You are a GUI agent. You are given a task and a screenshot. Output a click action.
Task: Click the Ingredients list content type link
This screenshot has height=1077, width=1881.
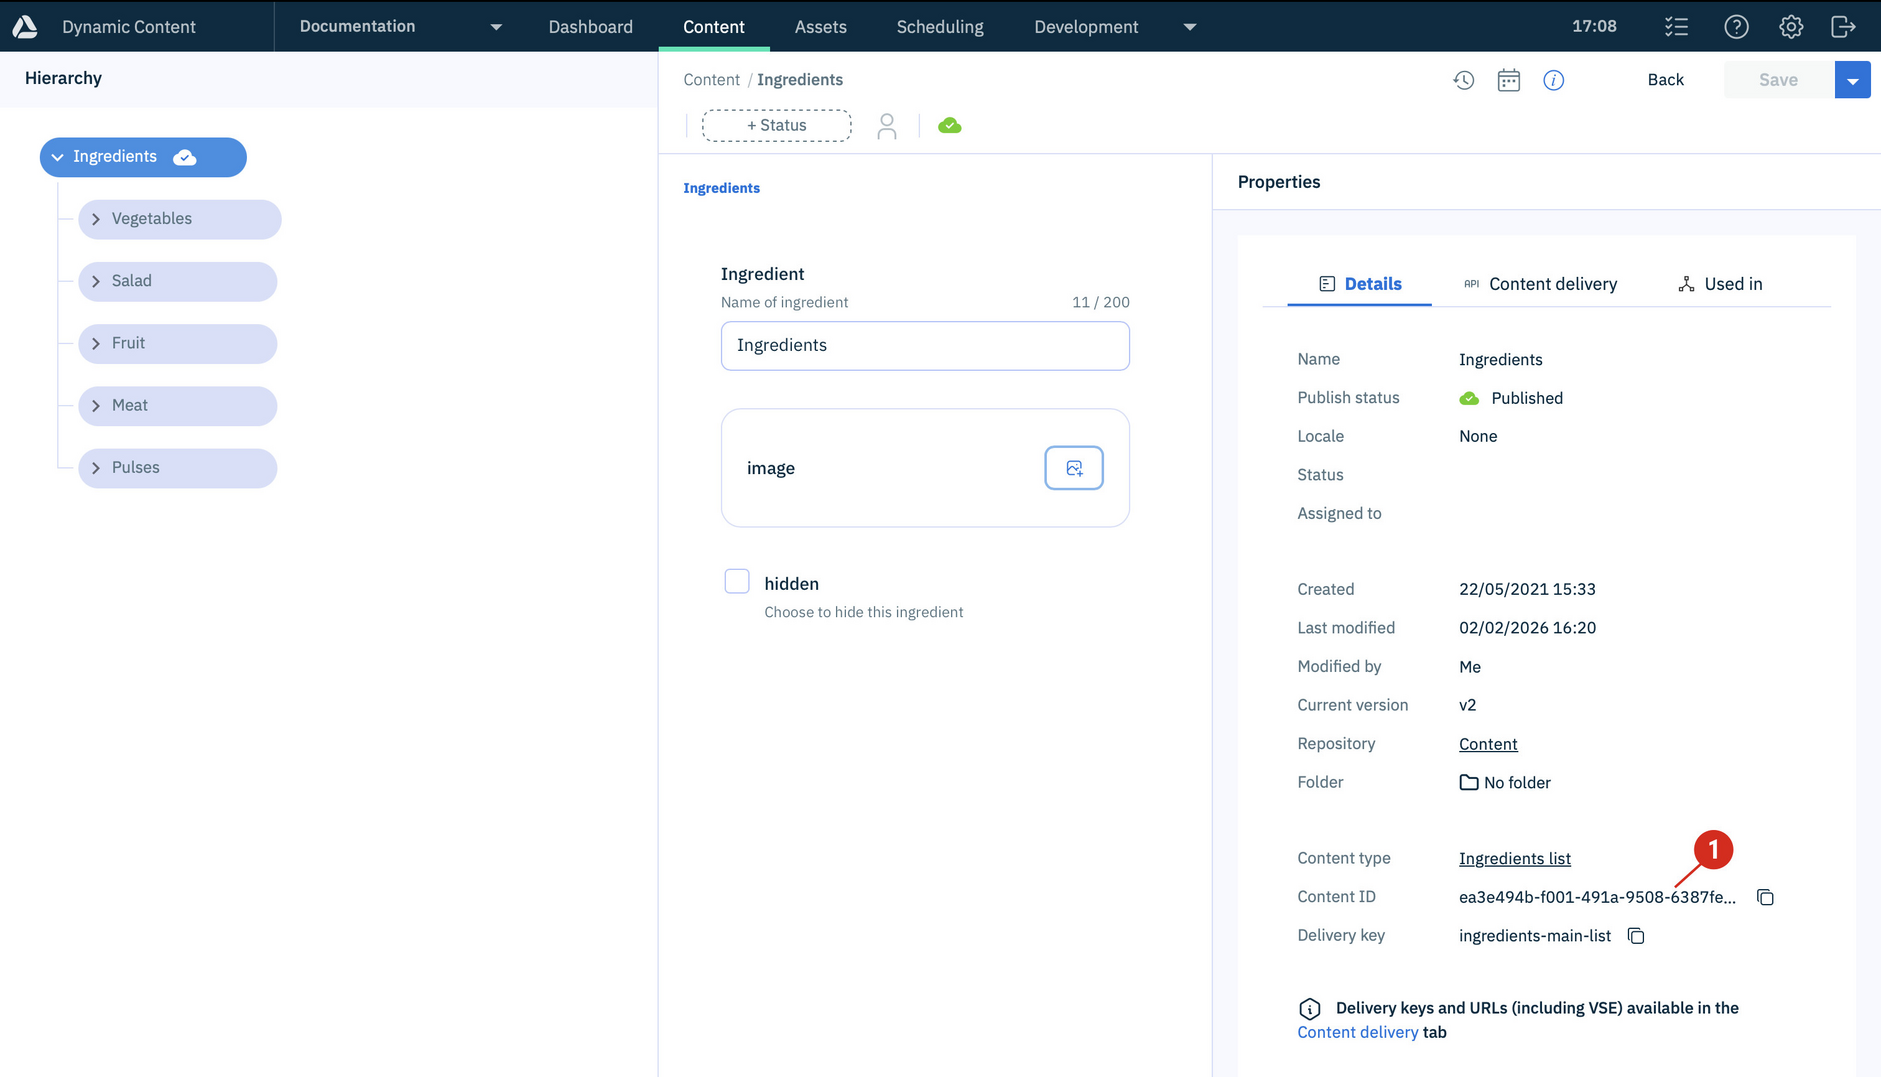(x=1514, y=858)
